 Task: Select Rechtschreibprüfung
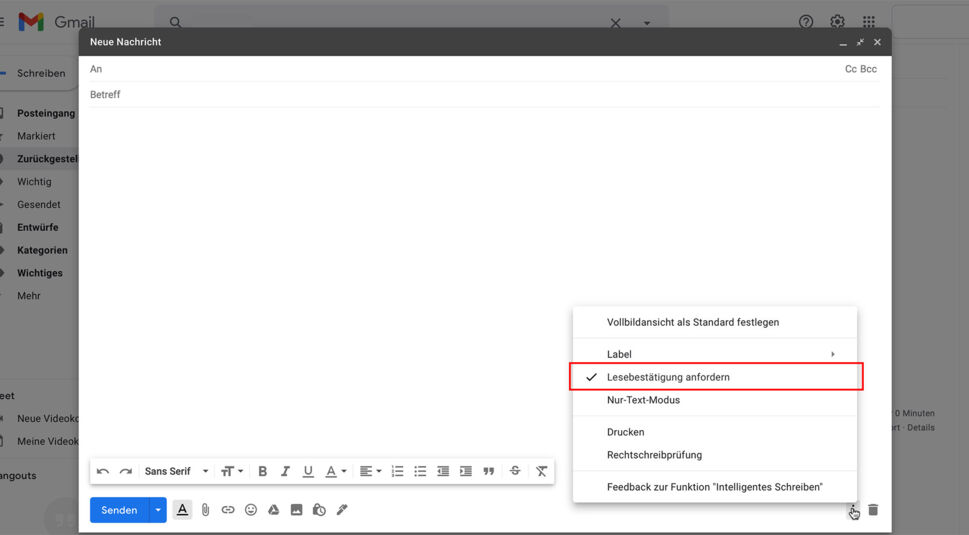(x=715, y=455)
